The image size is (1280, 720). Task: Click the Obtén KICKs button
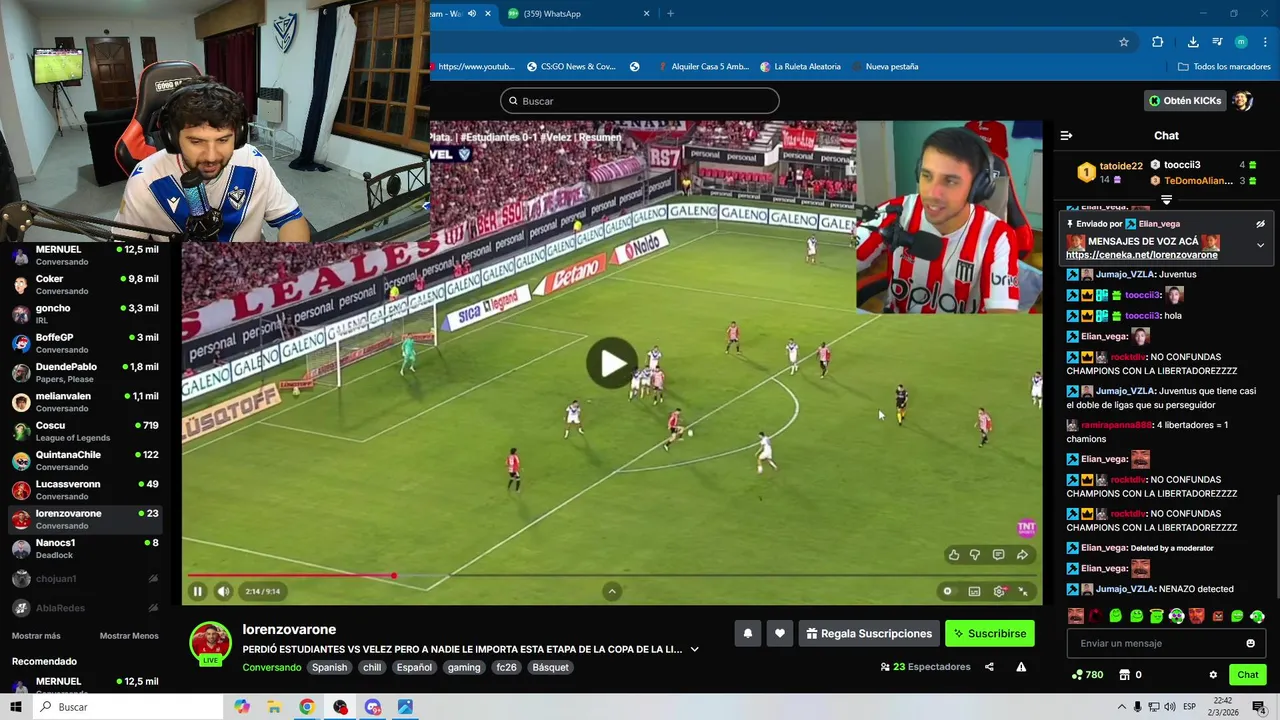click(1185, 101)
